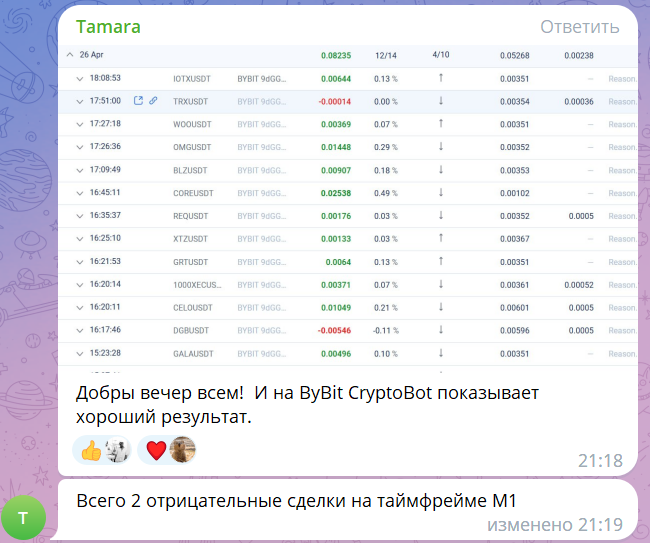
Task: Click the изменено 21:19 edited timestamp
Action: (x=555, y=525)
